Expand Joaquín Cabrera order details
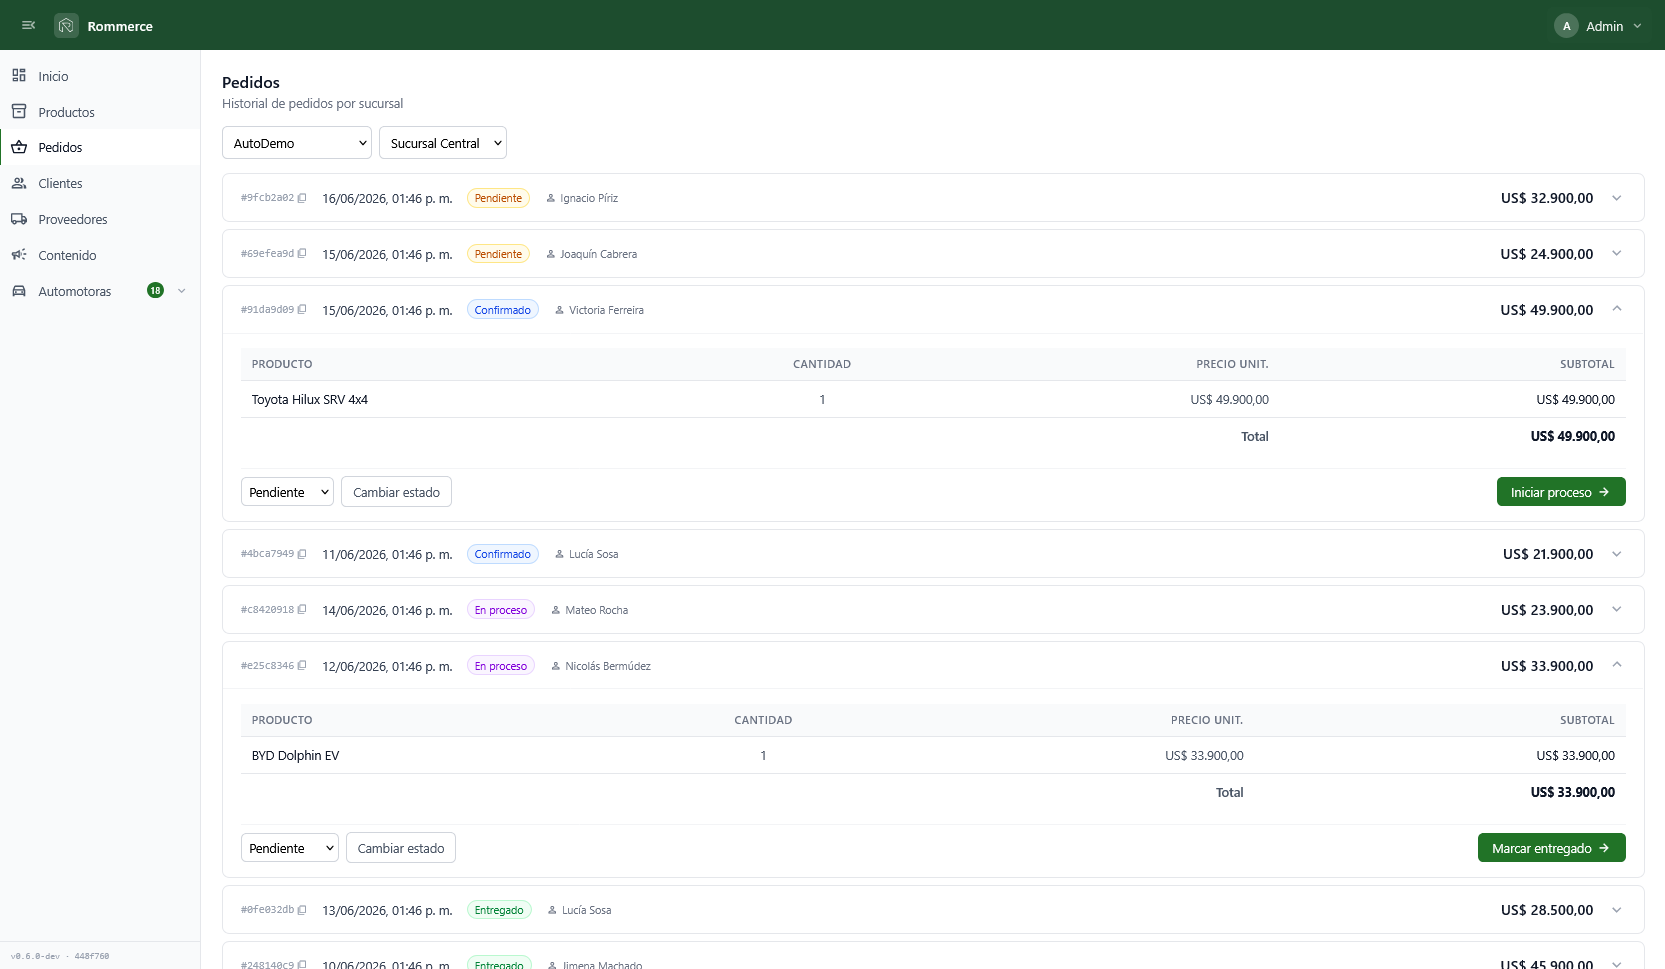The height and width of the screenshot is (969, 1665). click(1616, 254)
